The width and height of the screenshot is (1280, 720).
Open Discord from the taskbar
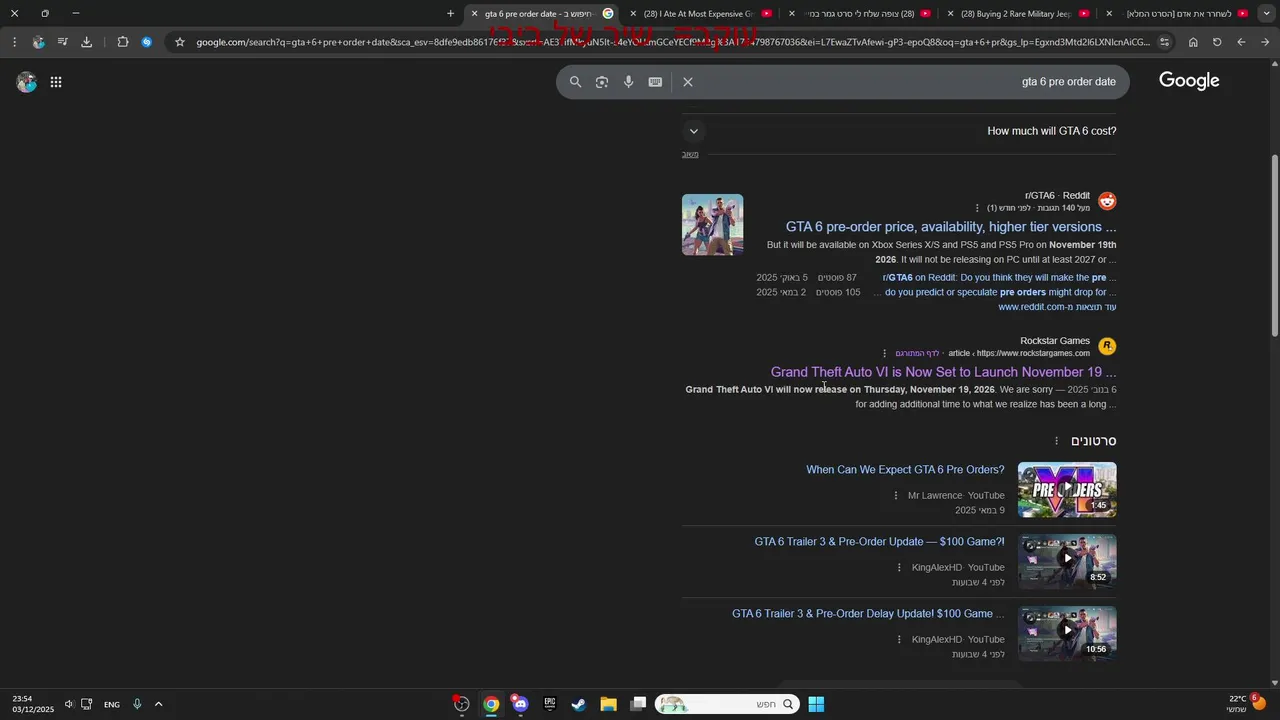tap(520, 704)
